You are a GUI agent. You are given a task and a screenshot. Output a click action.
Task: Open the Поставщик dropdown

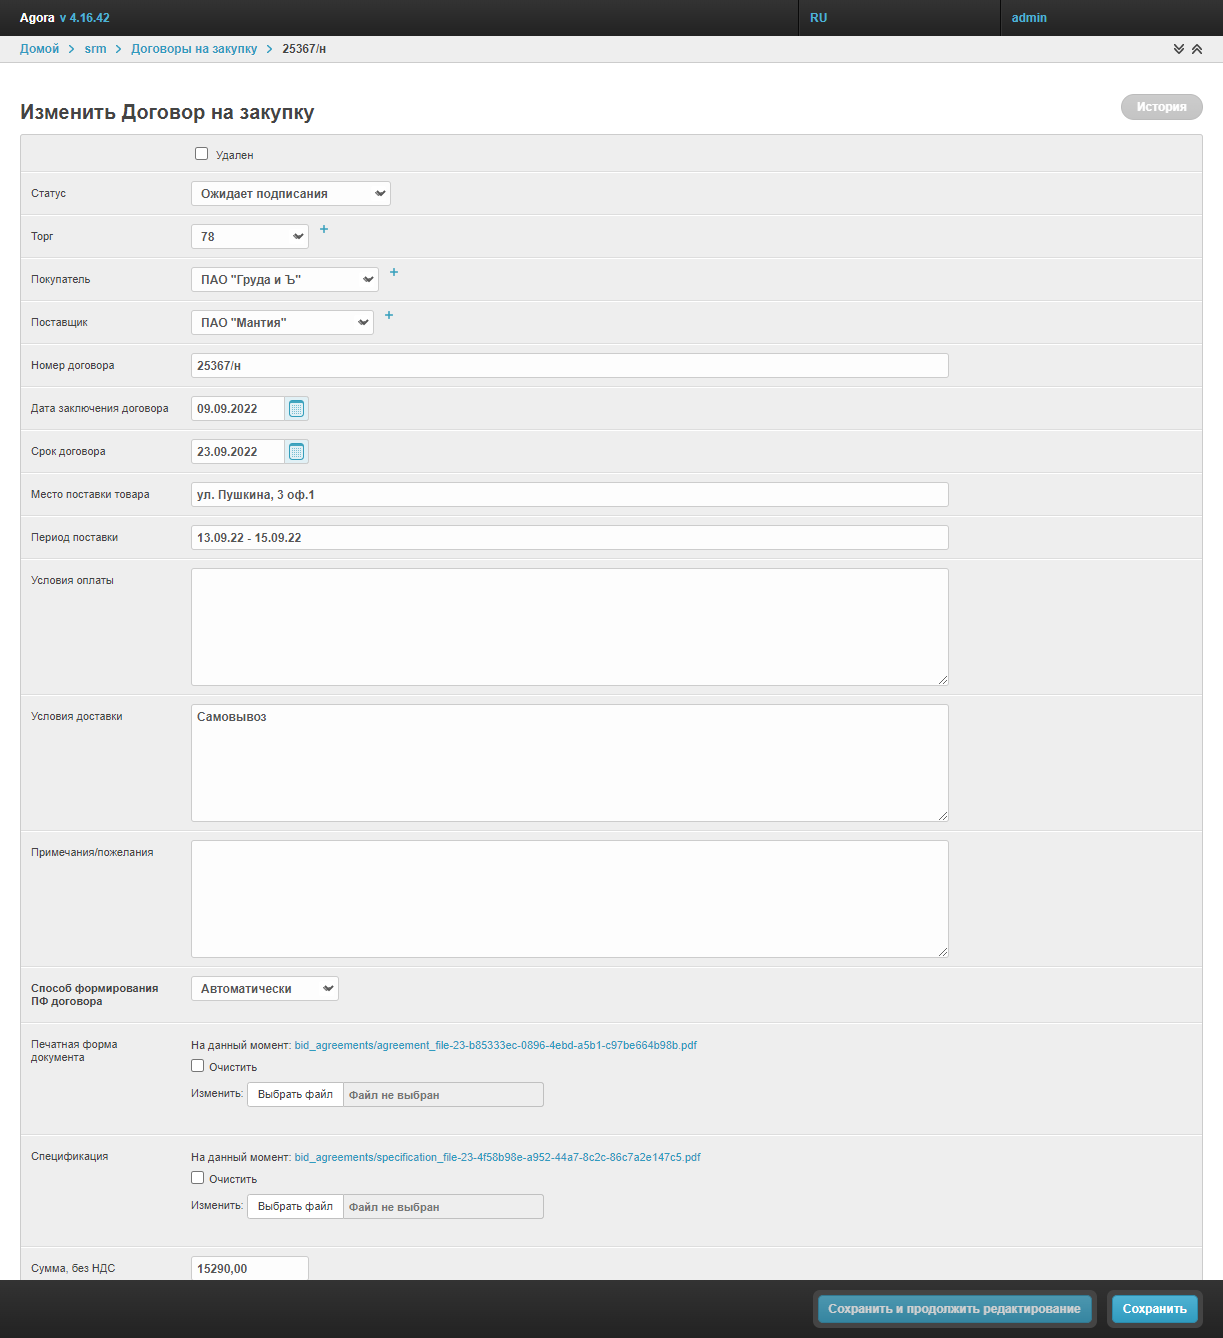282,323
